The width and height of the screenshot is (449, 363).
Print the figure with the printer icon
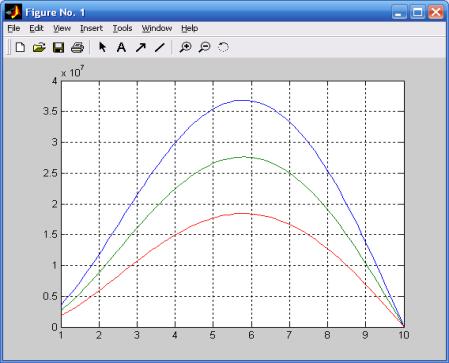click(77, 47)
